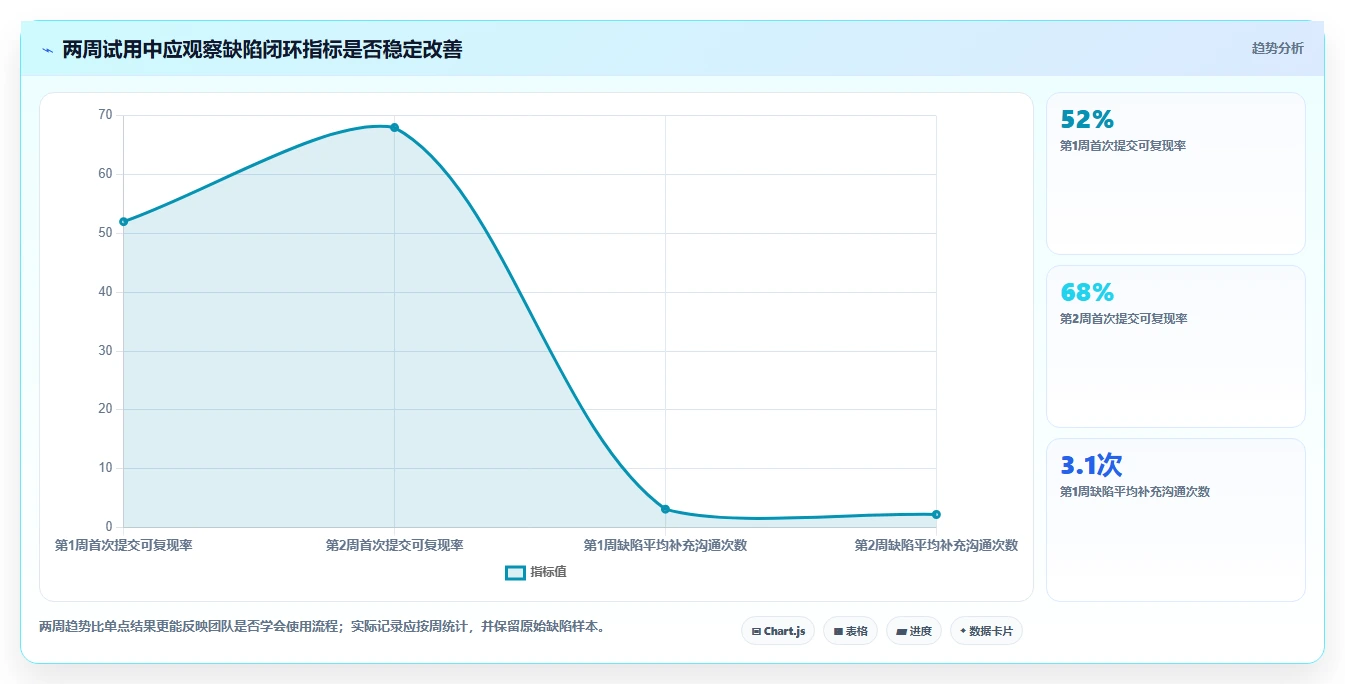Click the y-axis tick 0

click(109, 527)
